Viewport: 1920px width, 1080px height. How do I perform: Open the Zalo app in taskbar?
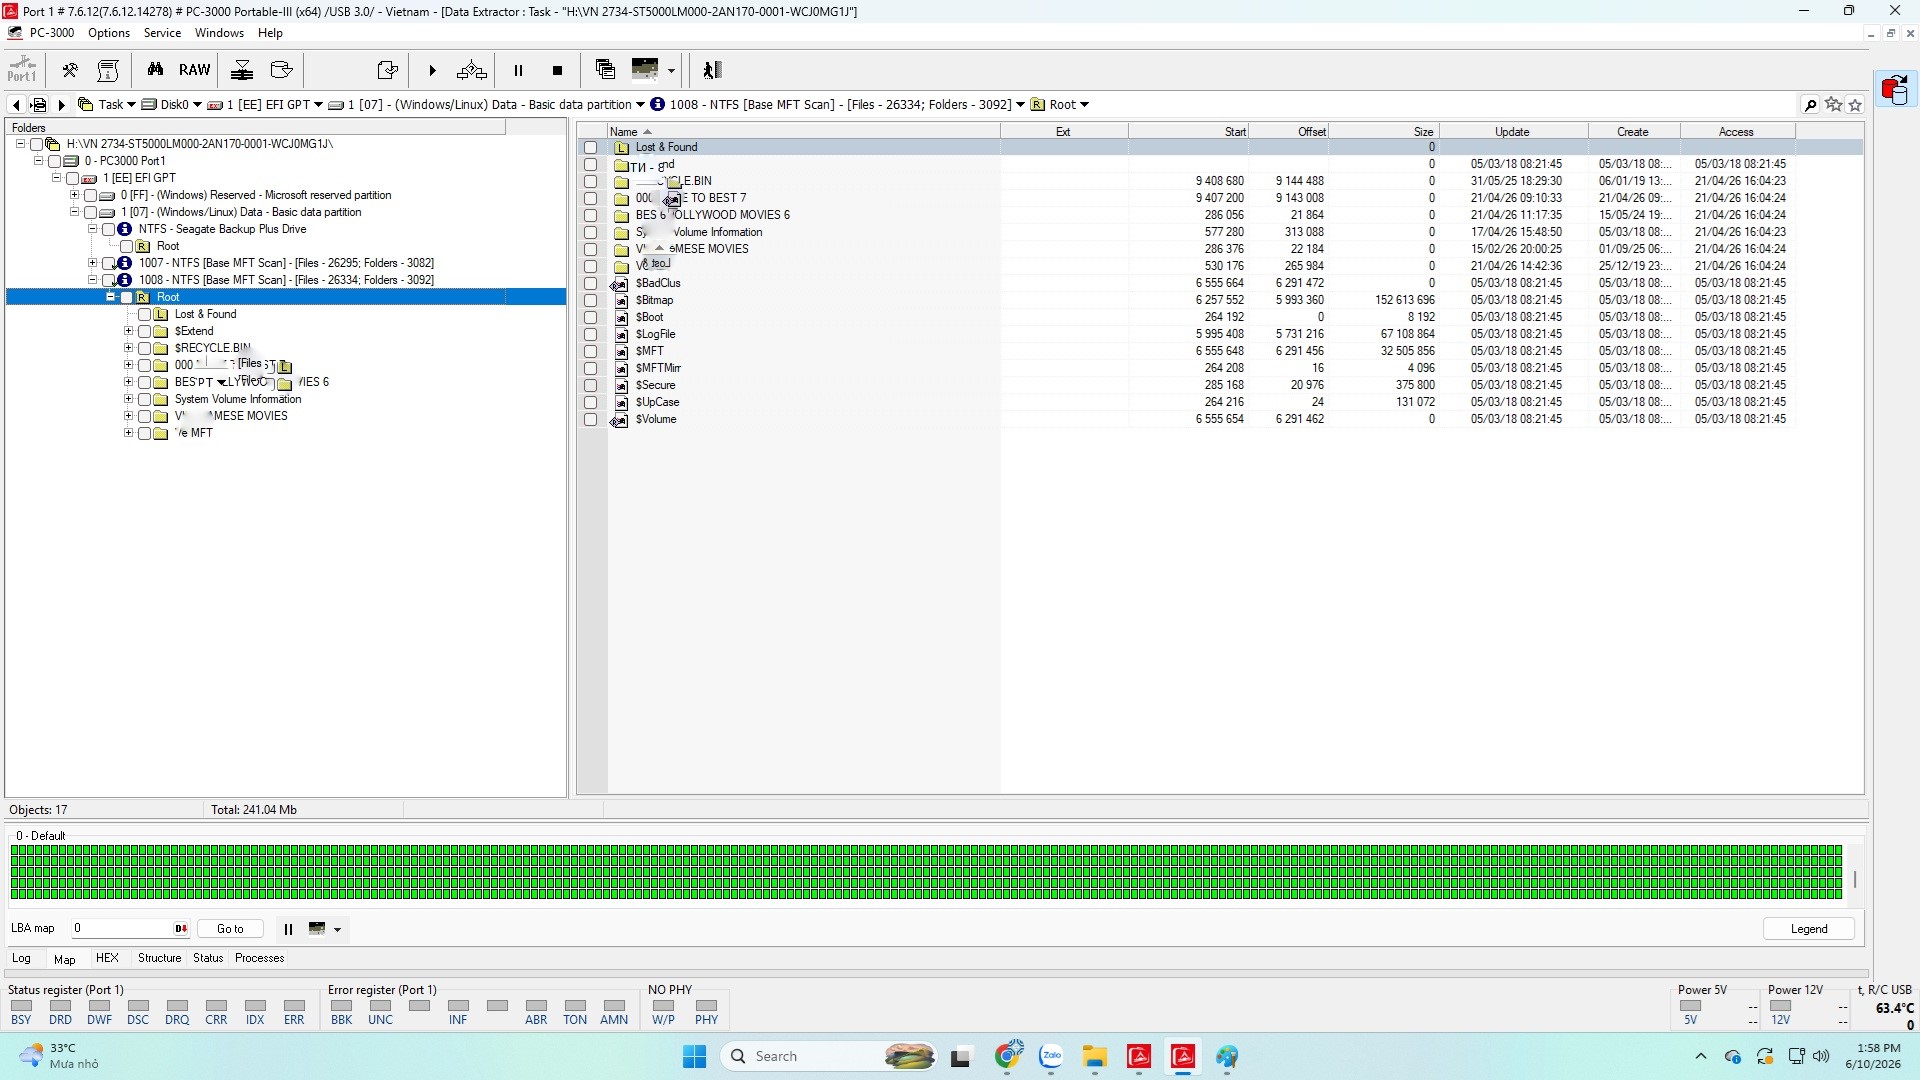[x=1051, y=1057]
